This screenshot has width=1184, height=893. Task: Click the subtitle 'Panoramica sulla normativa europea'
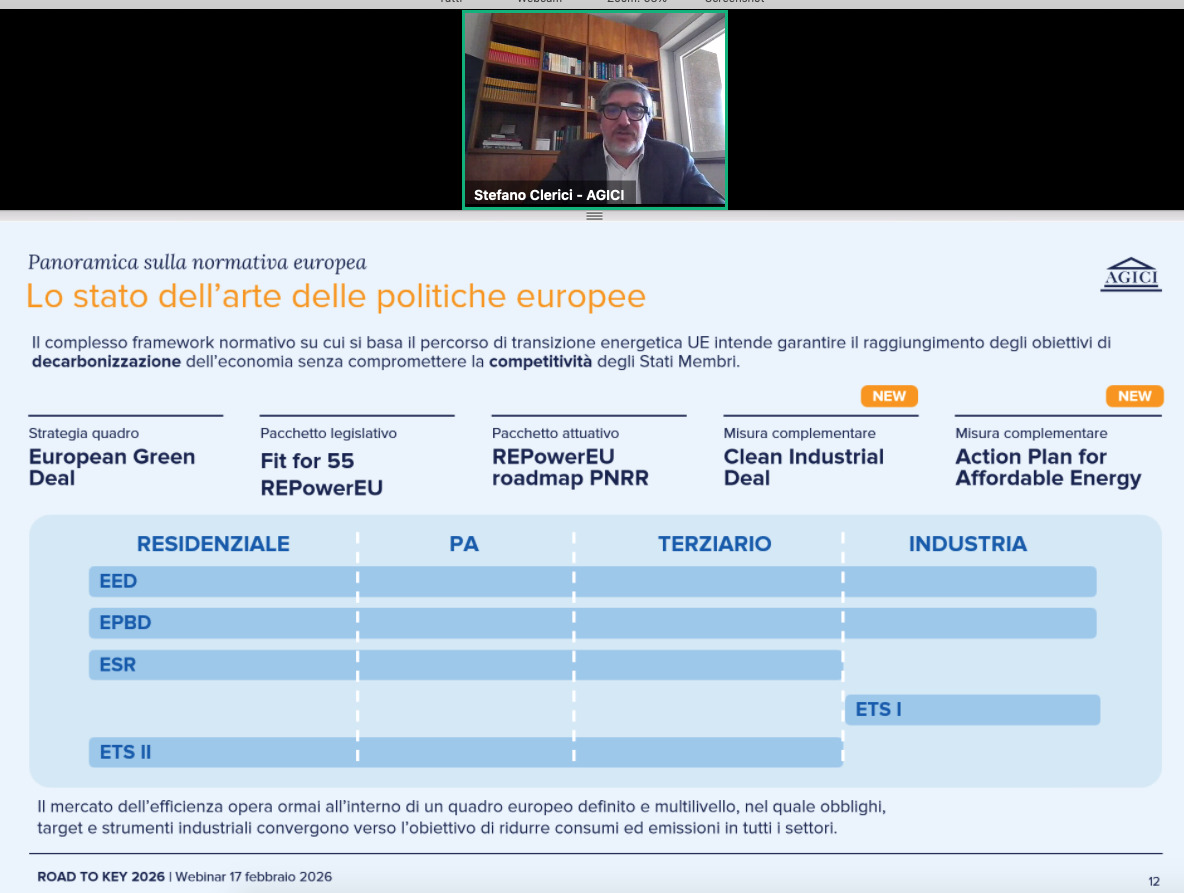pyautogui.click(x=197, y=262)
